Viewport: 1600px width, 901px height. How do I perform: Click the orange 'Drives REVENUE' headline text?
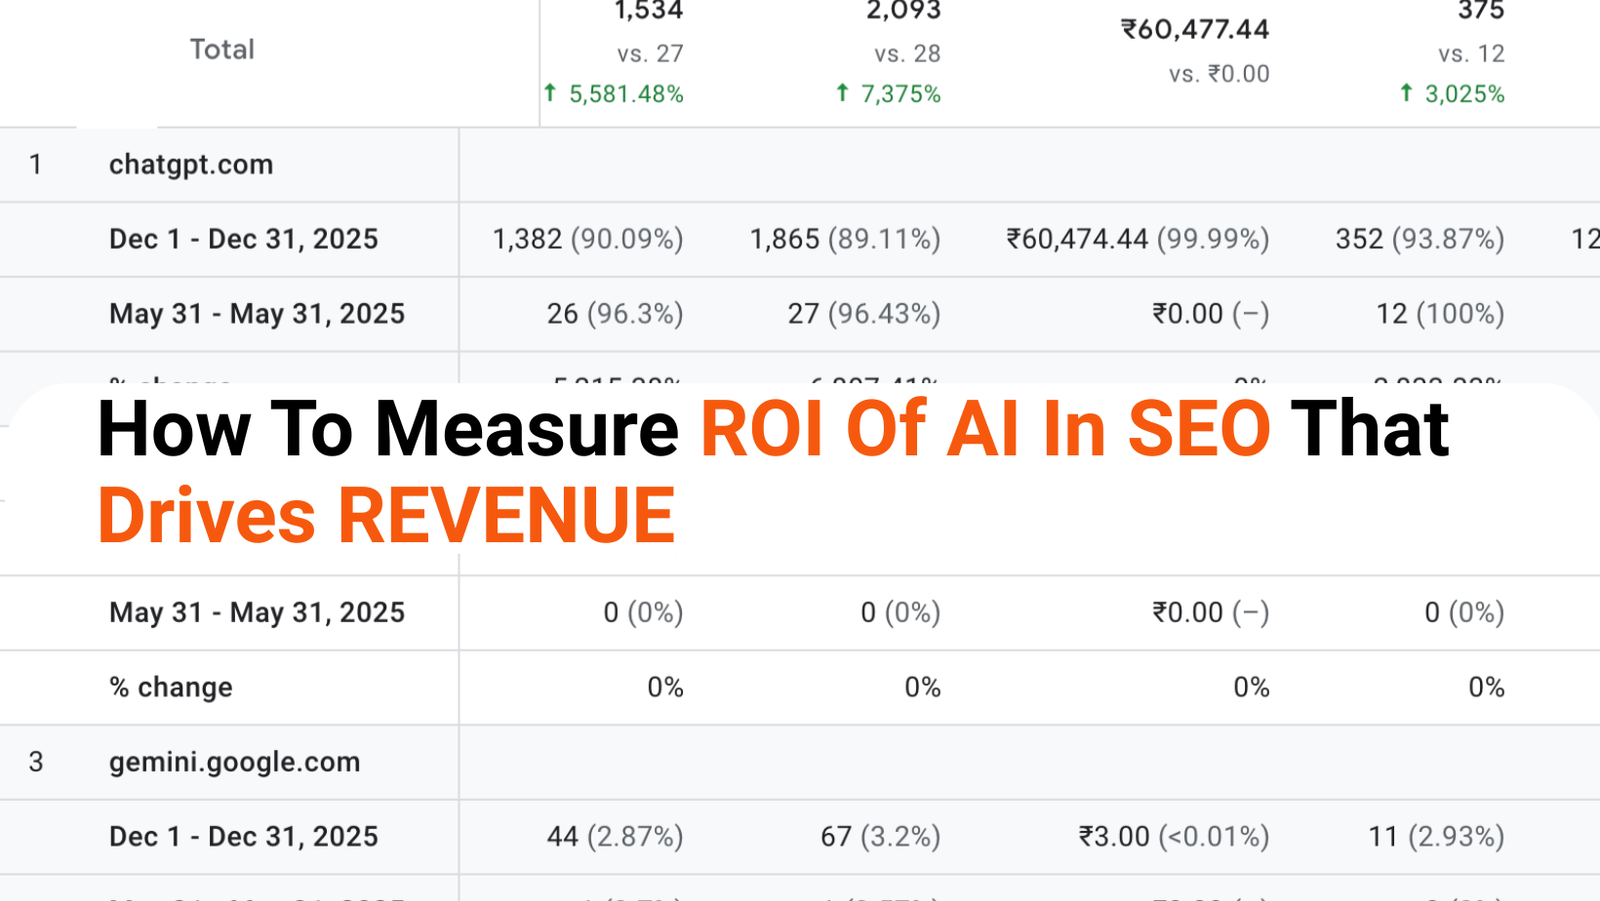[386, 516]
